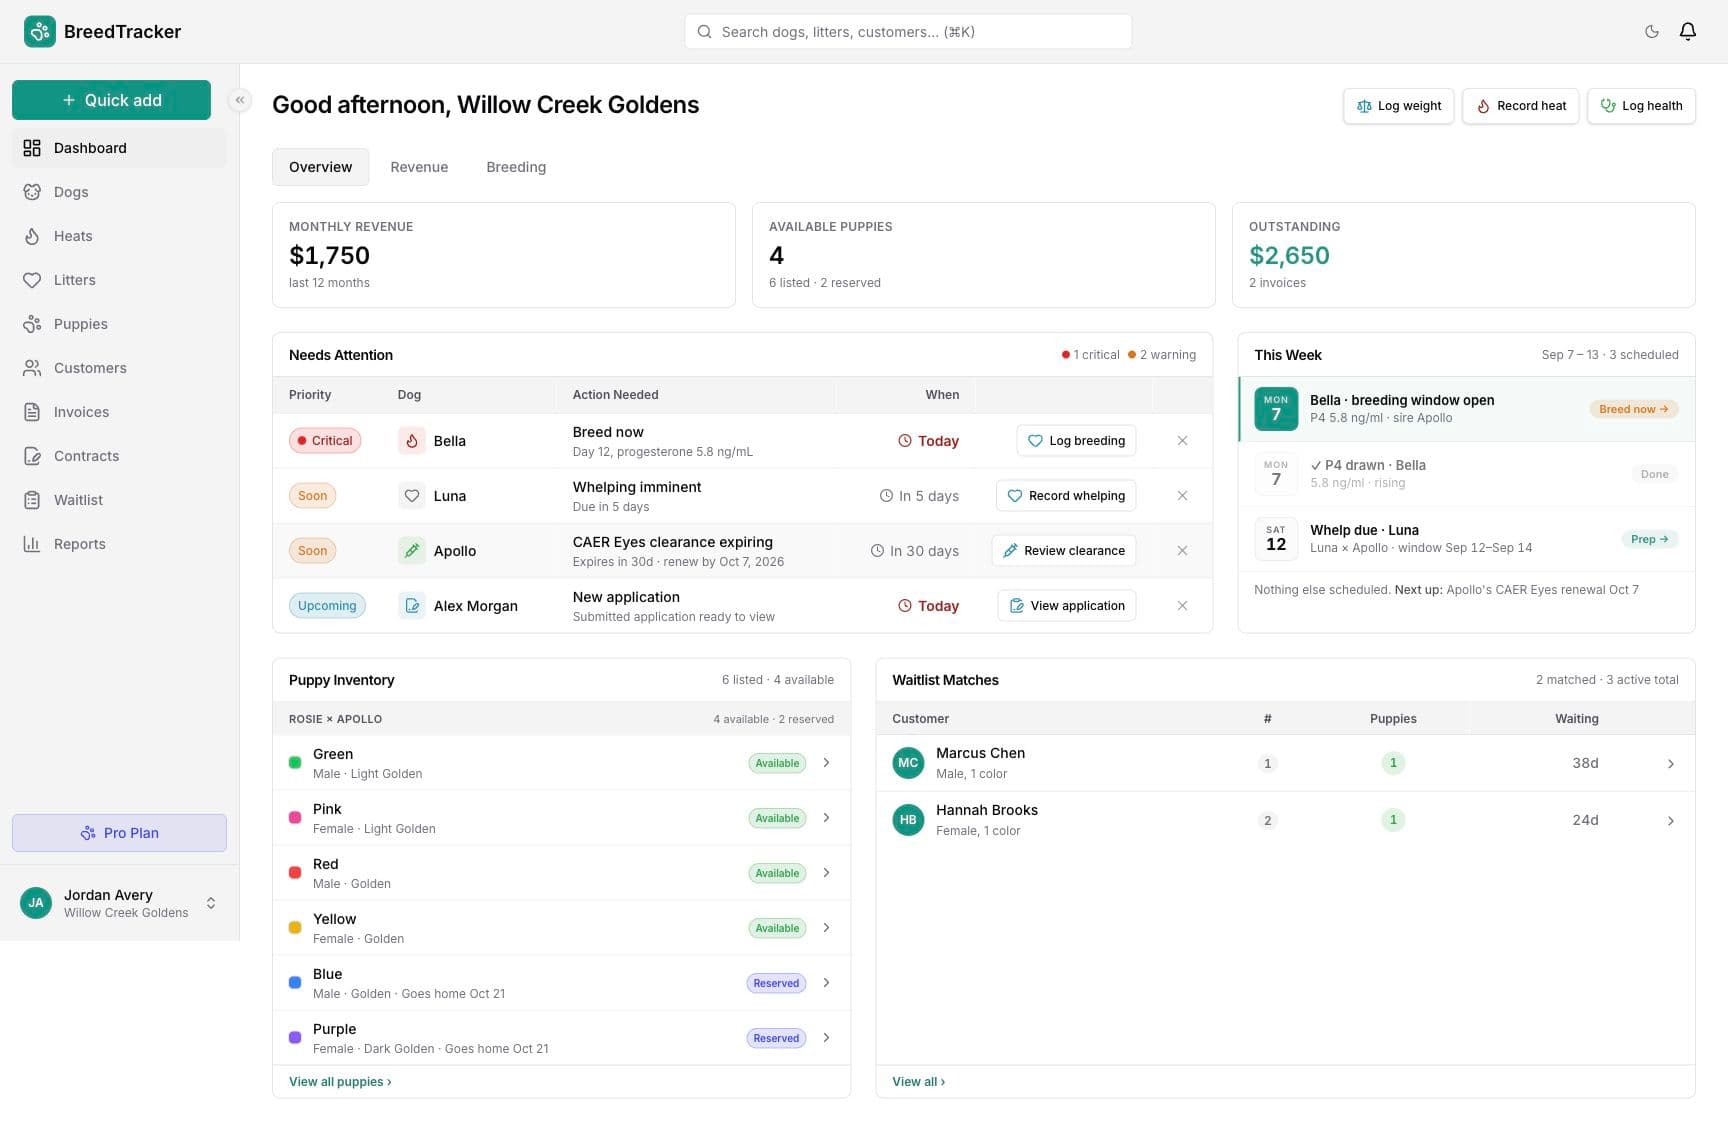Expand the Pink puppy row chevron

point(827,818)
